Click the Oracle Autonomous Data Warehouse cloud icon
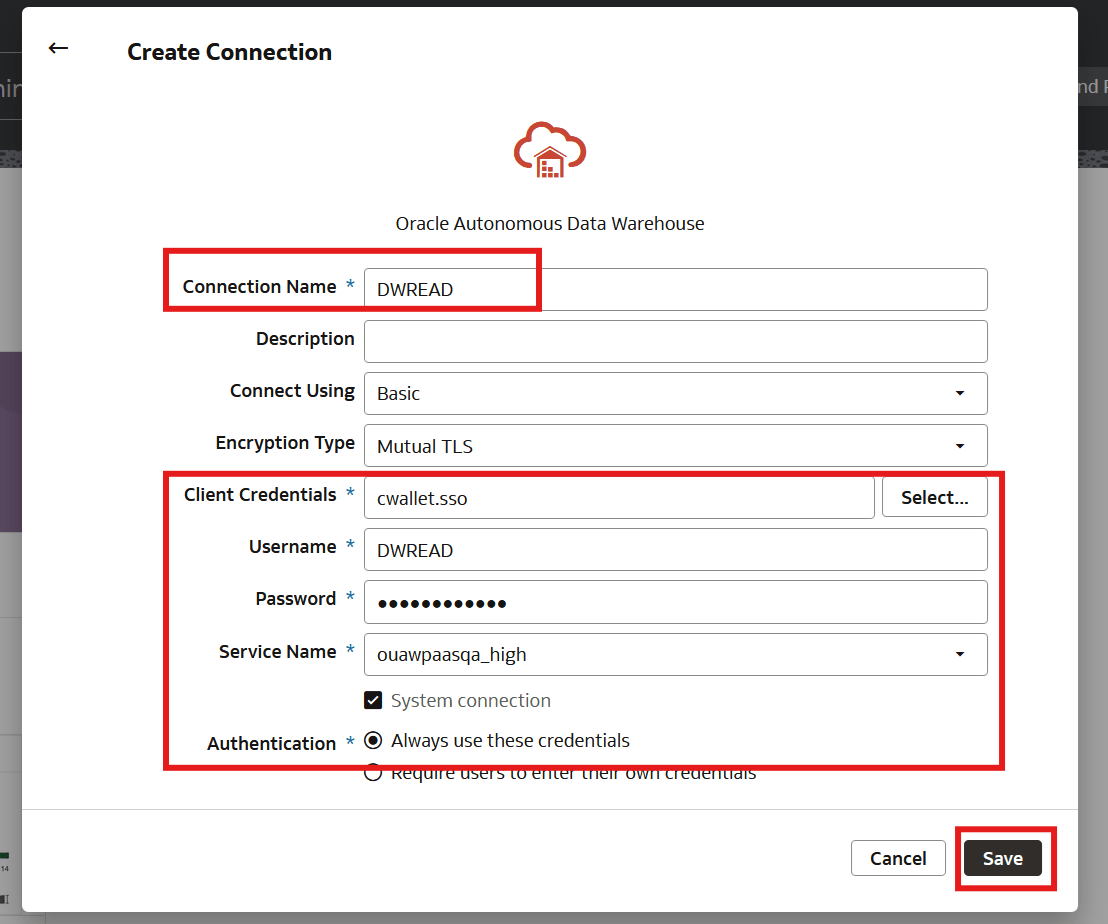 [x=549, y=150]
